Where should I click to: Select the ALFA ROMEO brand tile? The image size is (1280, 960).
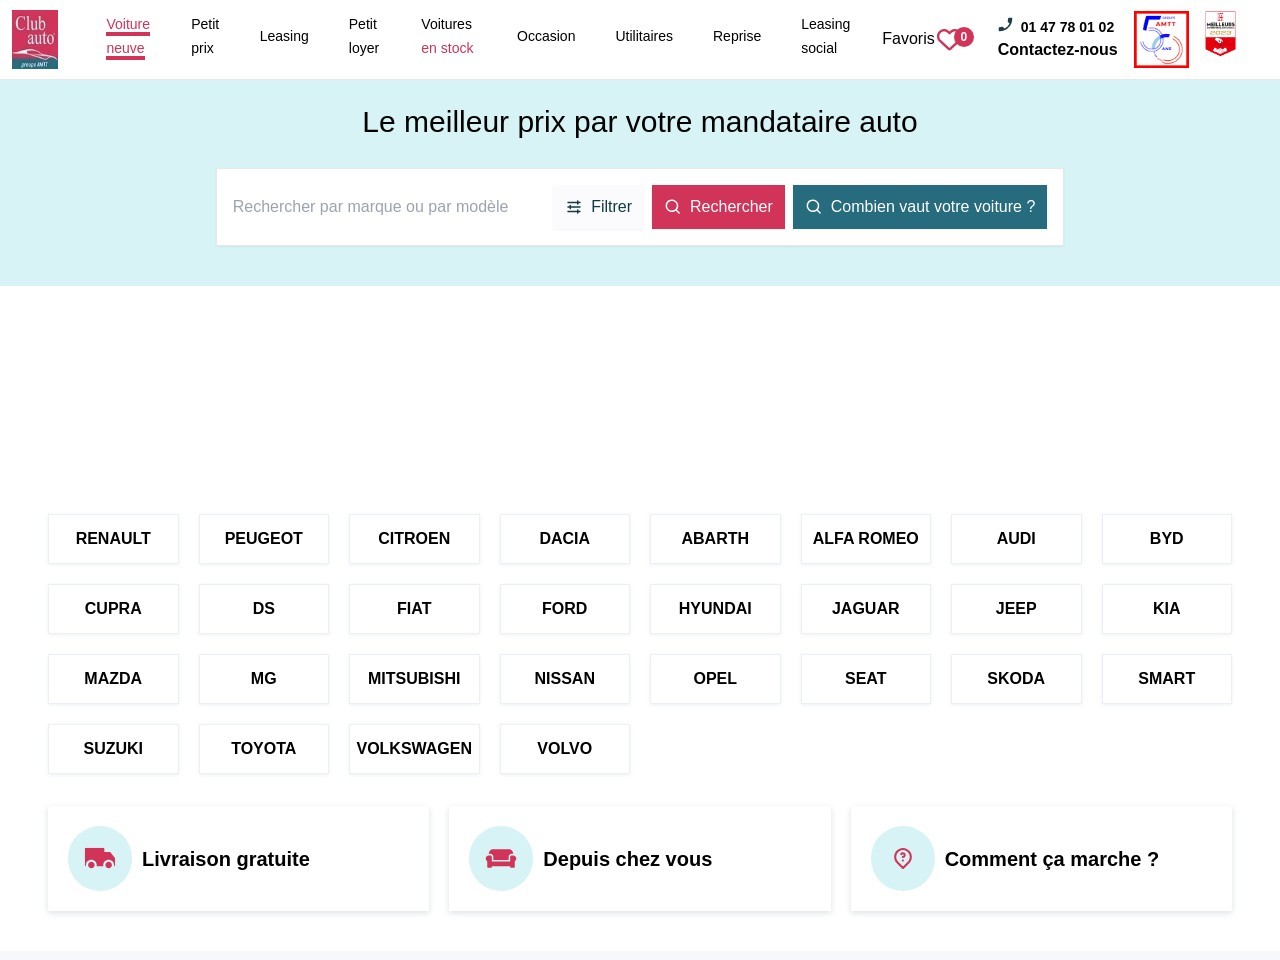pos(865,539)
